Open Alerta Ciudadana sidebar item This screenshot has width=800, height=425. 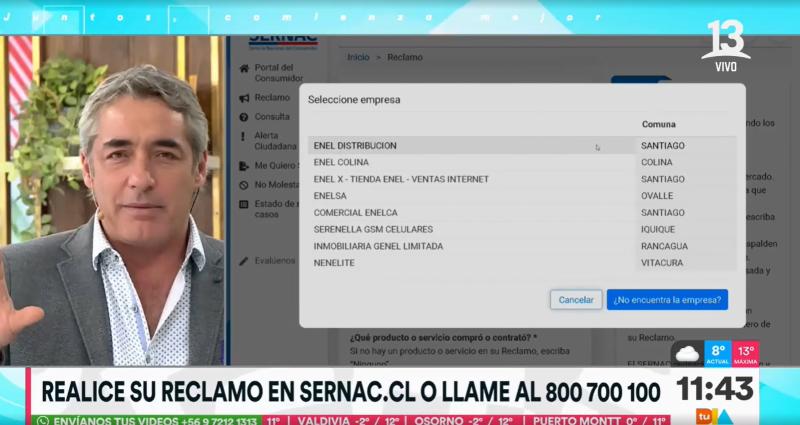coord(276,141)
